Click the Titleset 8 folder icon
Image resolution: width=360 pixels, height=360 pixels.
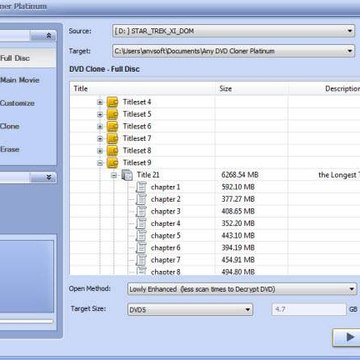(112, 151)
